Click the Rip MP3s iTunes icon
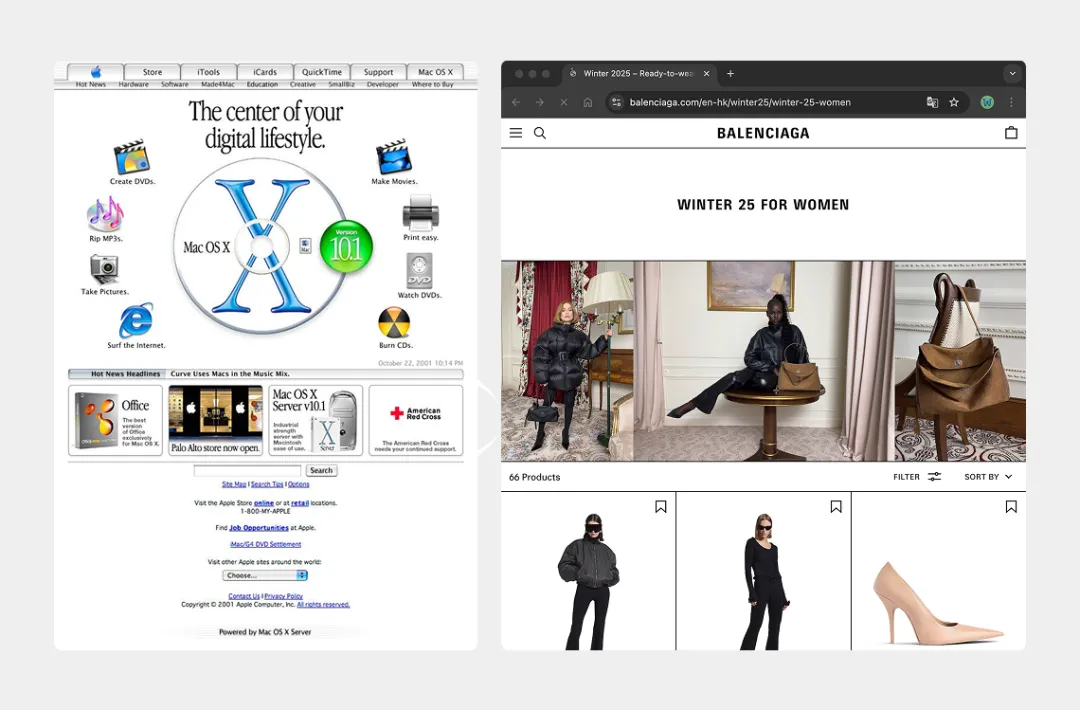The width and height of the screenshot is (1080, 710). [105, 215]
